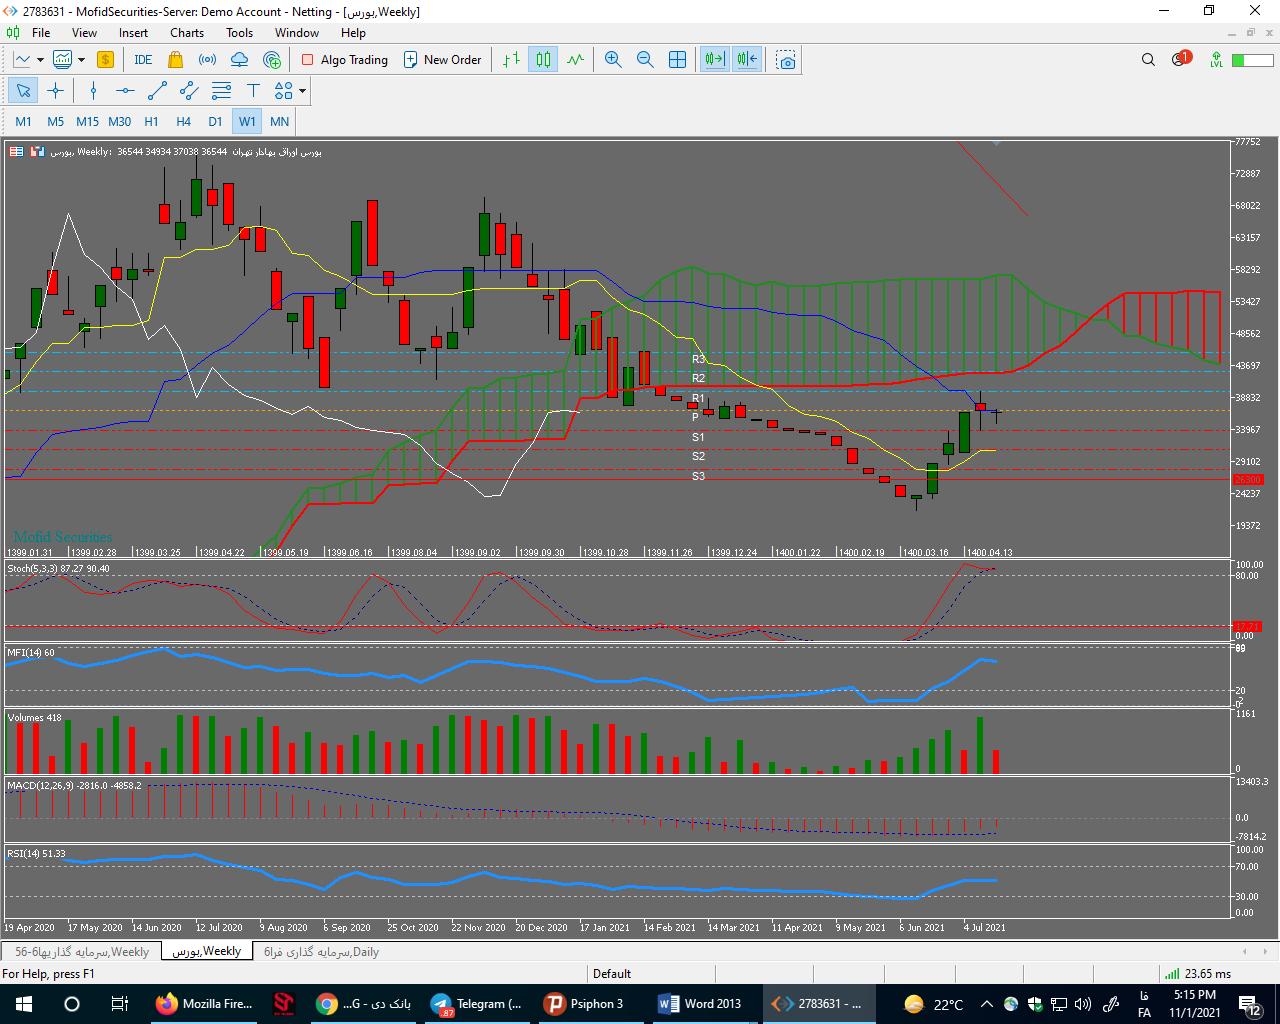Screen dimensions: 1280x1024
Task: Switch to the Daily chart tab
Action: tap(321, 952)
